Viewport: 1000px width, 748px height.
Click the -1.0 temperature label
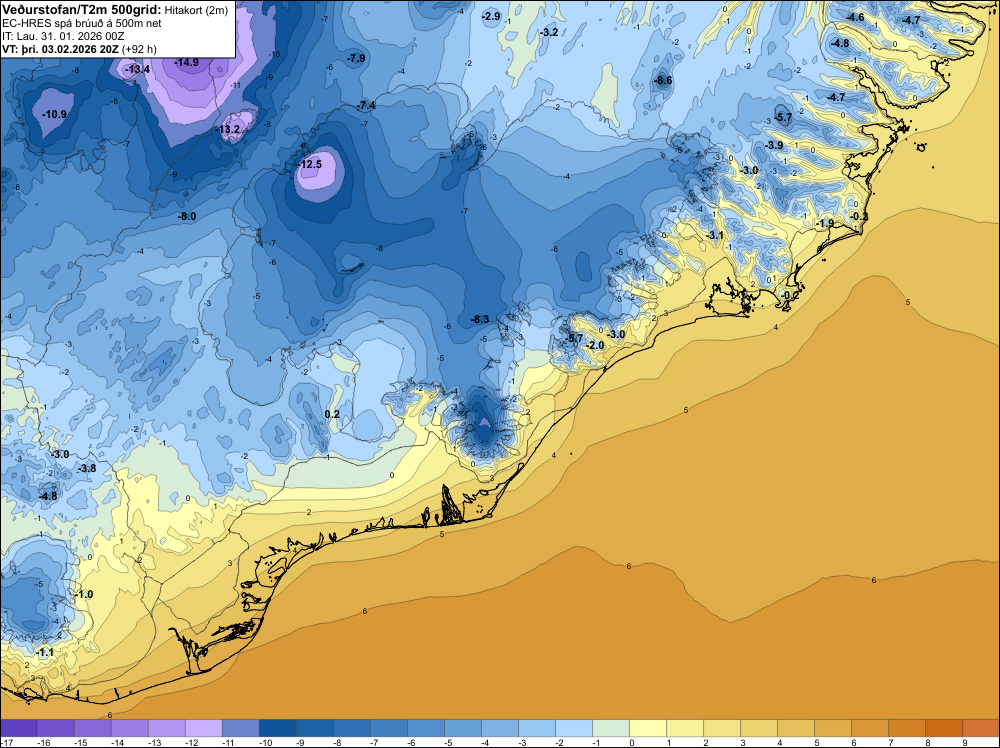pyautogui.click(x=84, y=594)
